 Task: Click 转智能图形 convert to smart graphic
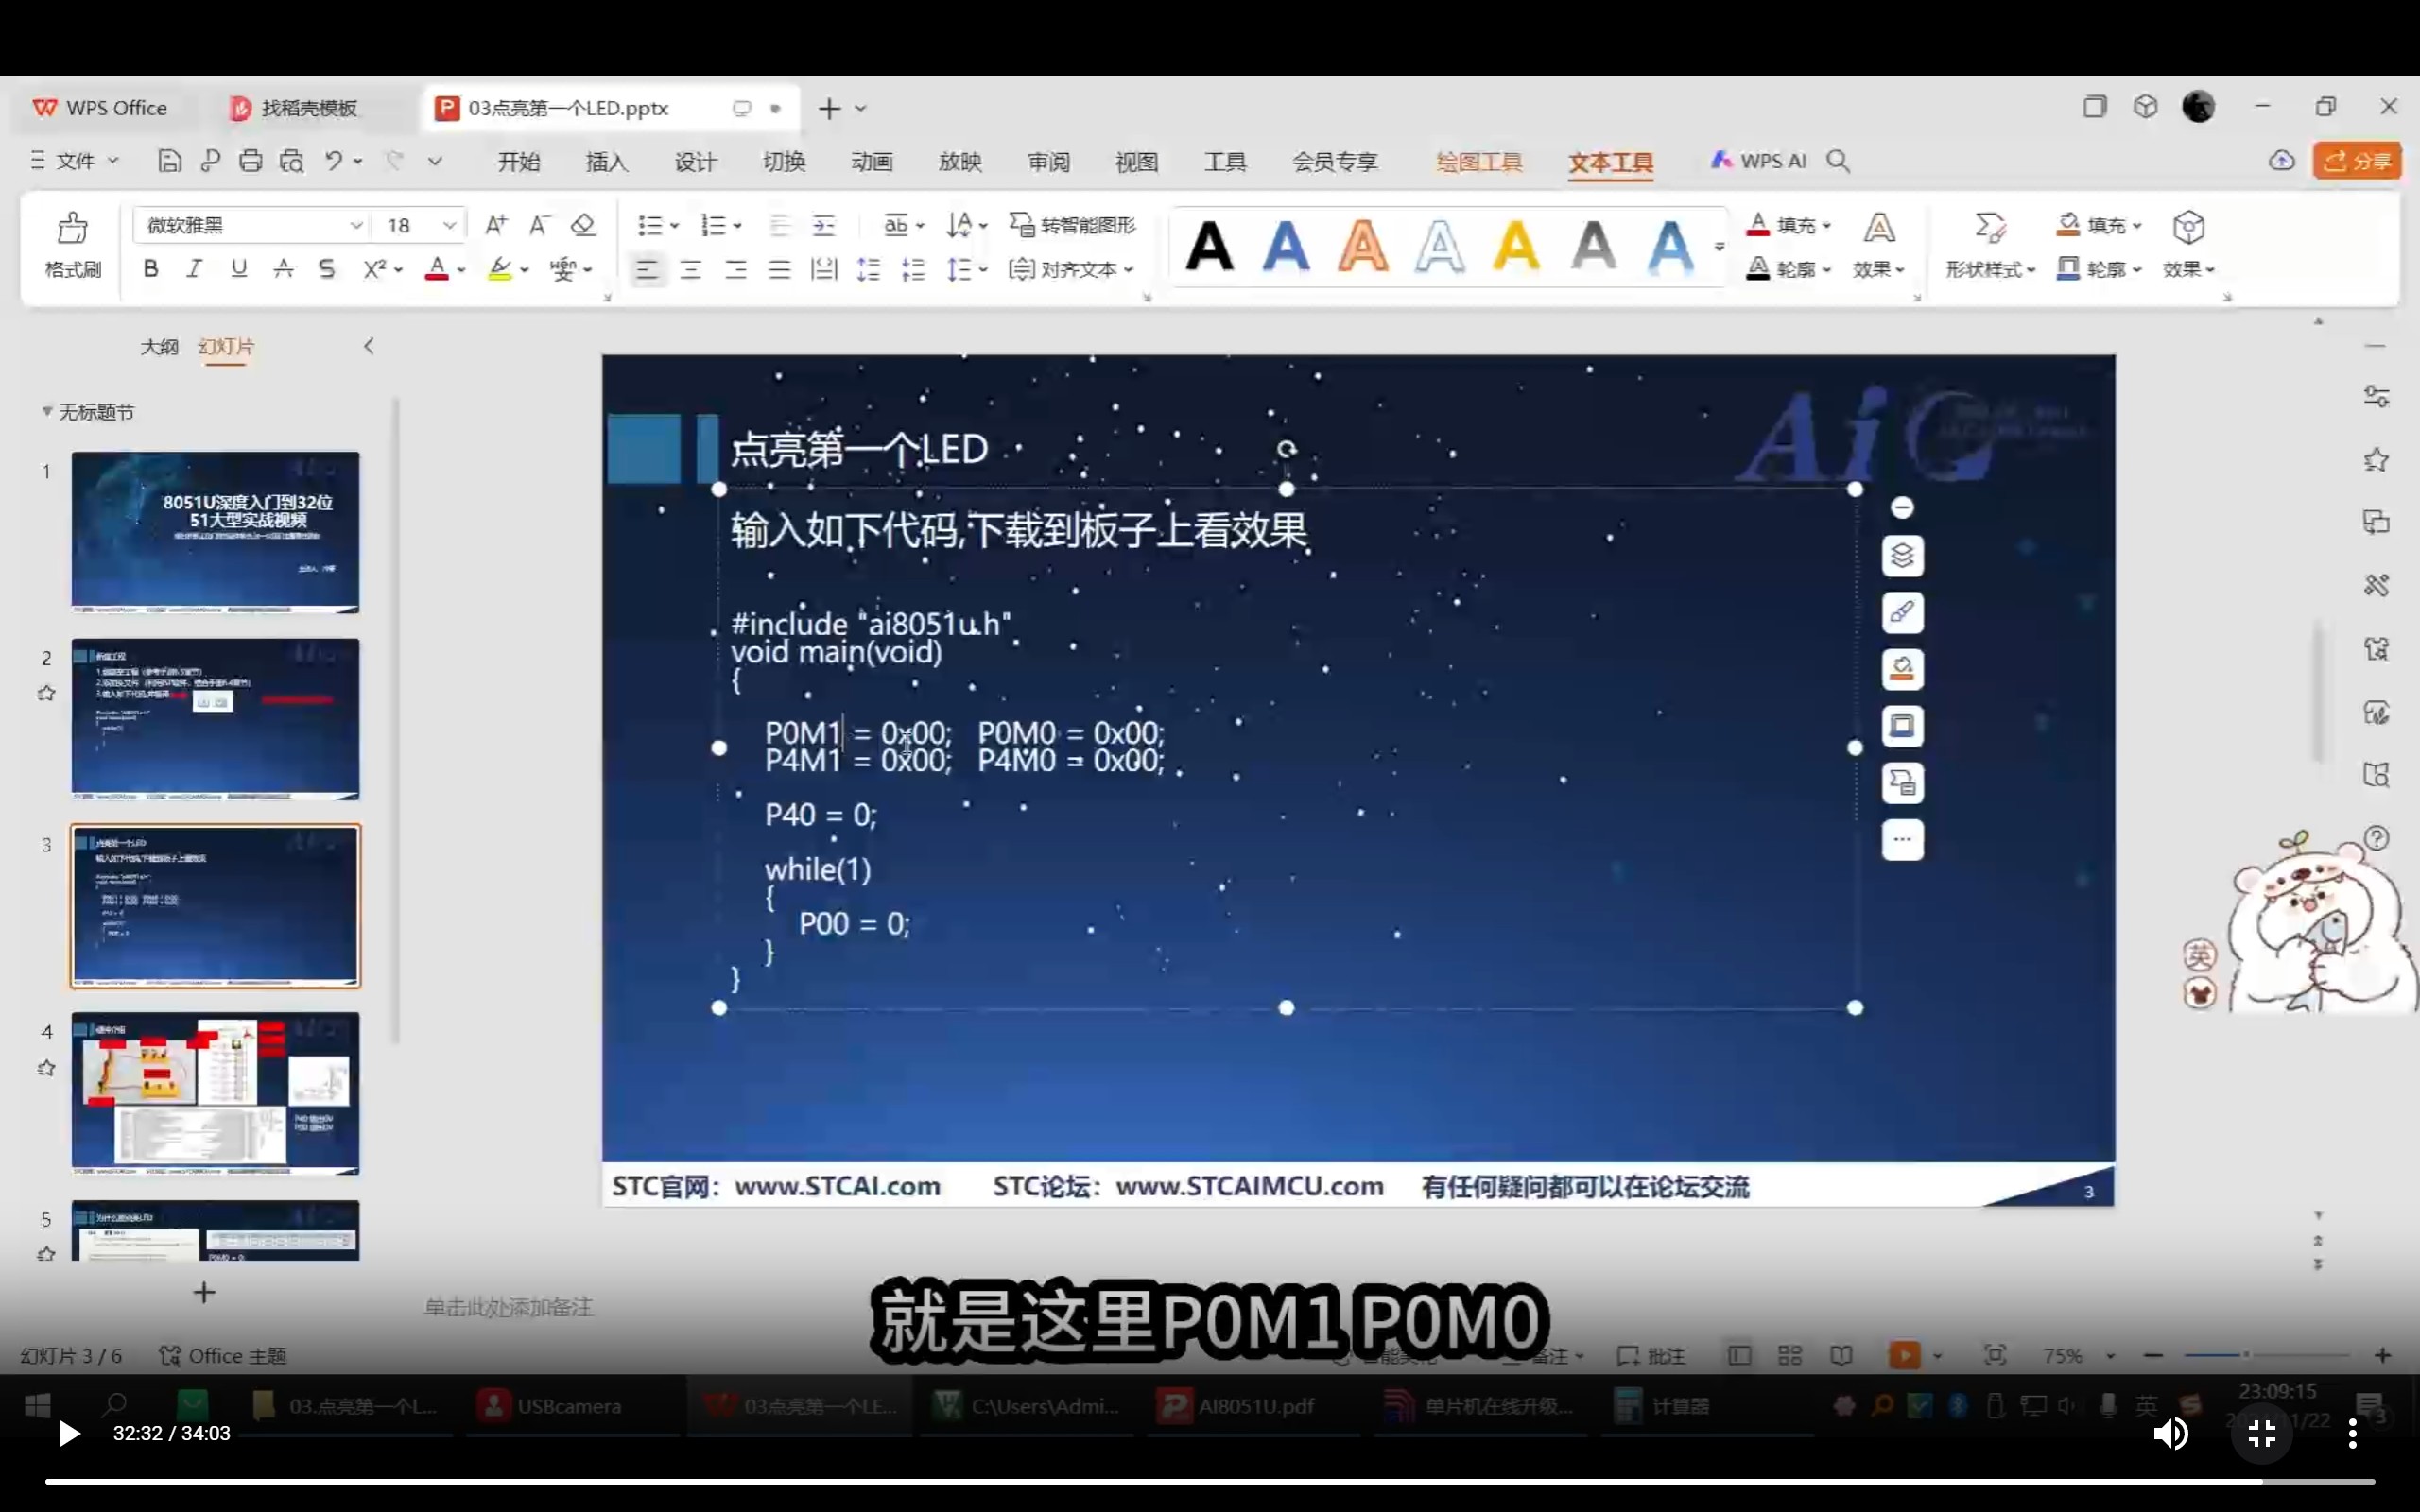[x=1073, y=225]
